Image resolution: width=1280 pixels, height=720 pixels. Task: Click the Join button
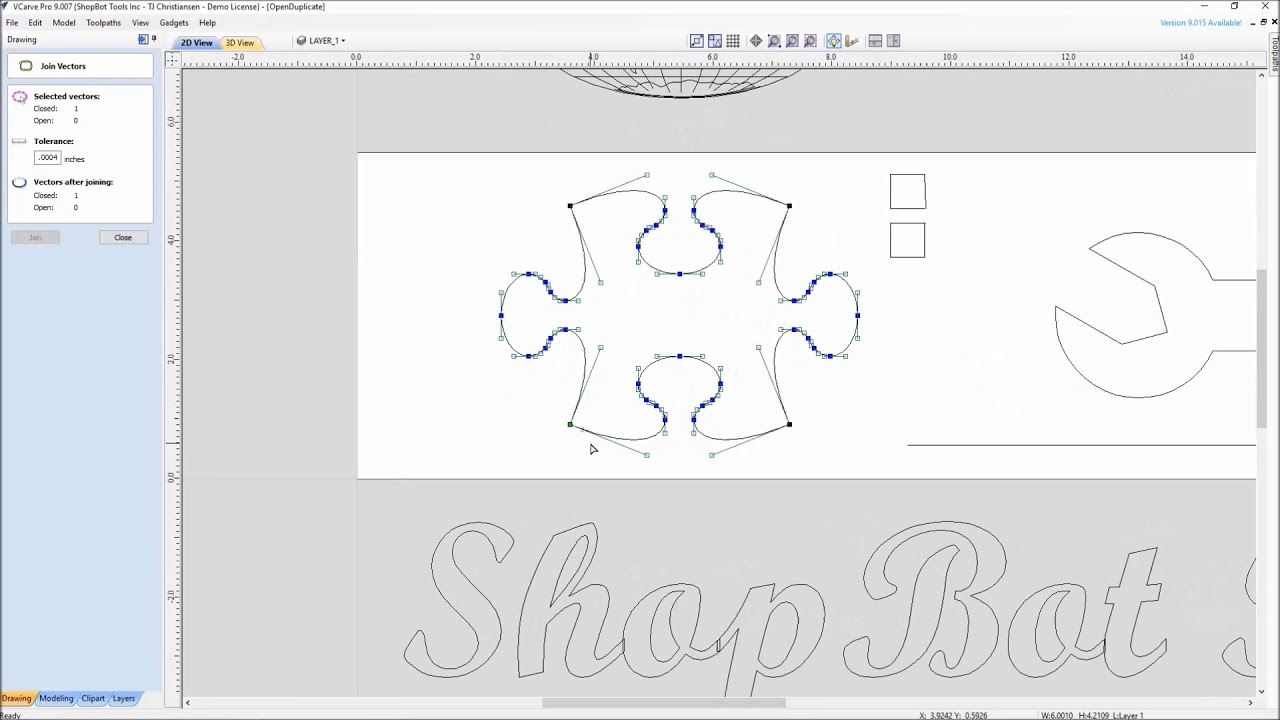click(35, 237)
